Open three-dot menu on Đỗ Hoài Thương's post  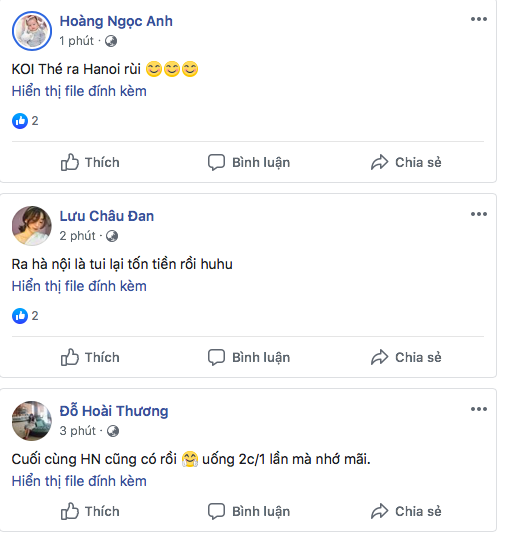point(479,409)
